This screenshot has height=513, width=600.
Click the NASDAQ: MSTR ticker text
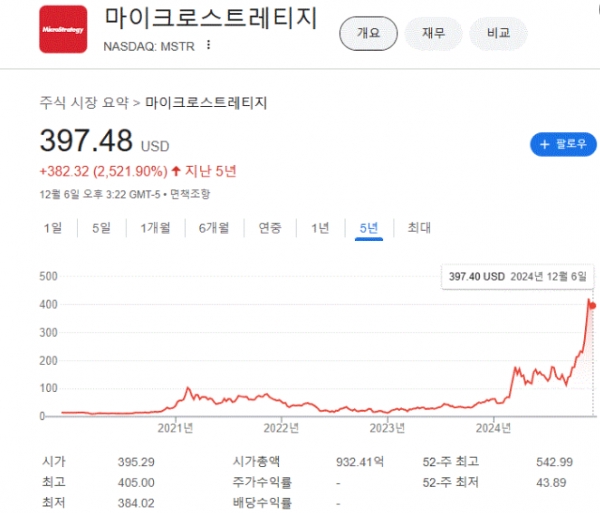[149, 46]
